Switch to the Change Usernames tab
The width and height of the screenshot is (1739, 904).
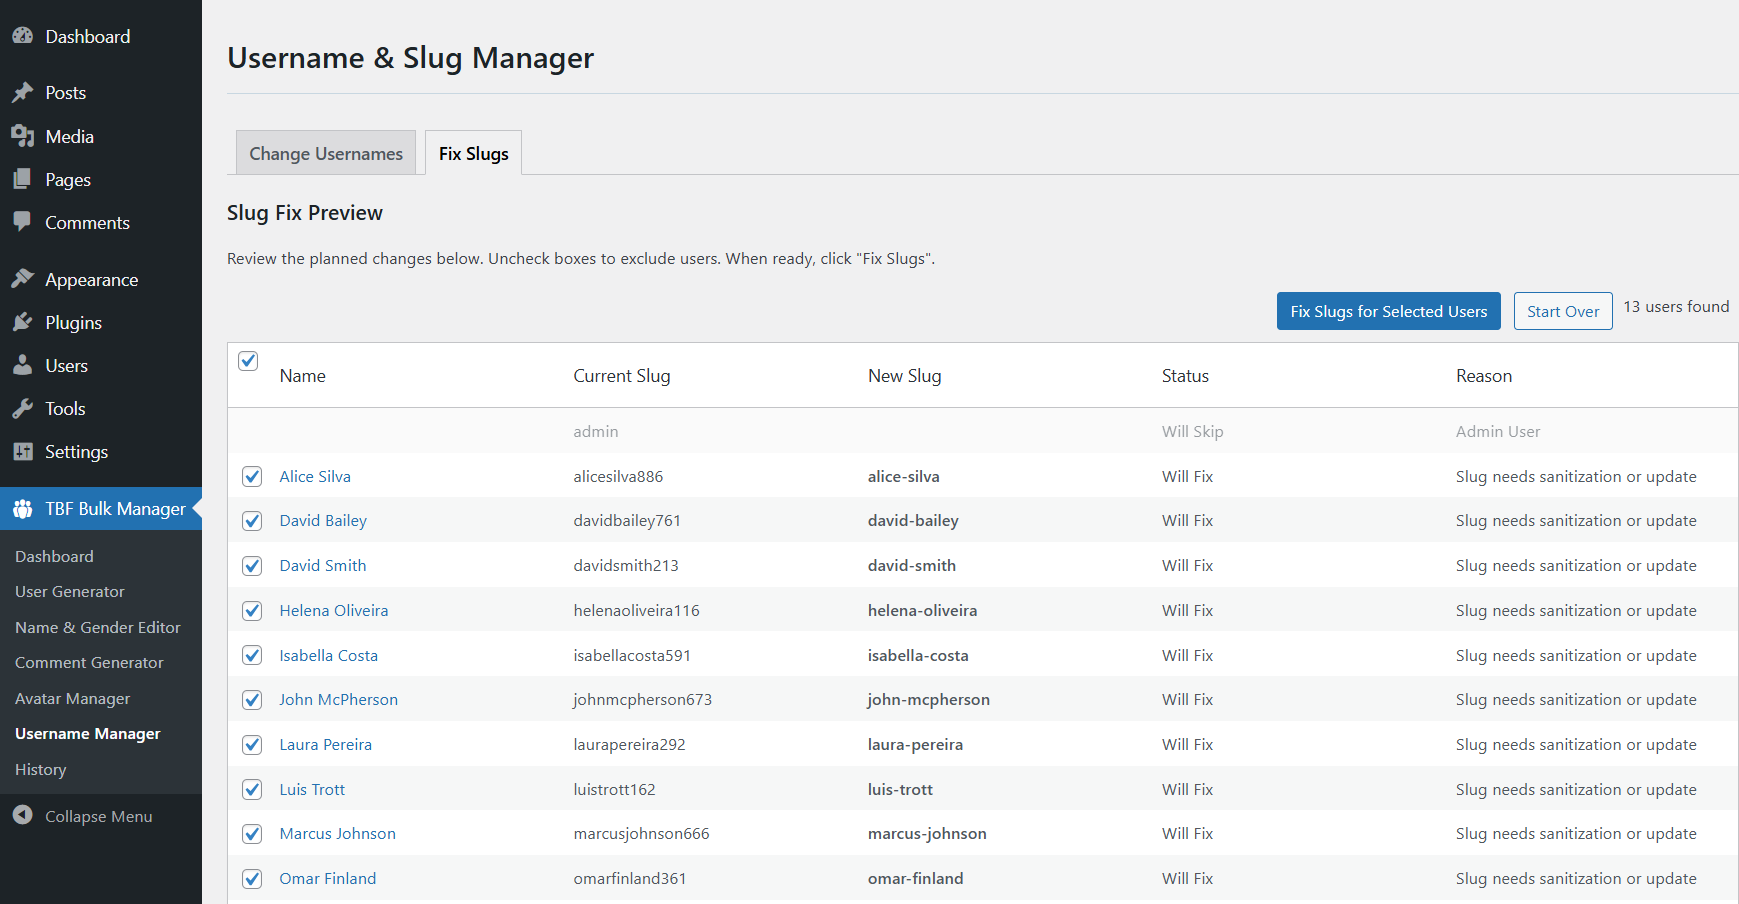tap(326, 154)
